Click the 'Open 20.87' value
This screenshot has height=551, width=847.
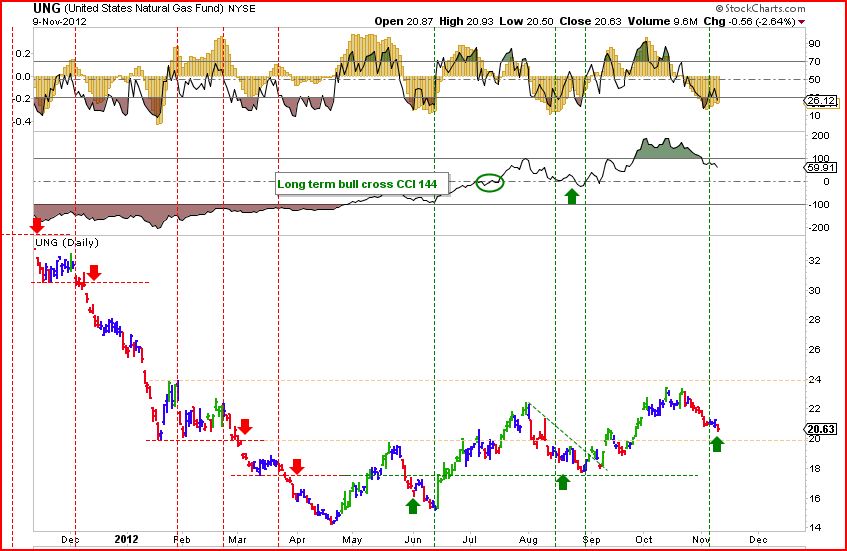(x=404, y=21)
